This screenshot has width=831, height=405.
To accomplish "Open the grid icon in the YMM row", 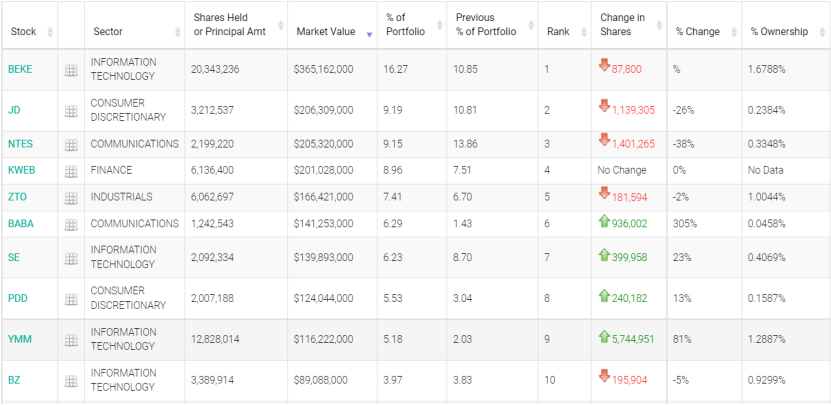I will pos(71,340).
